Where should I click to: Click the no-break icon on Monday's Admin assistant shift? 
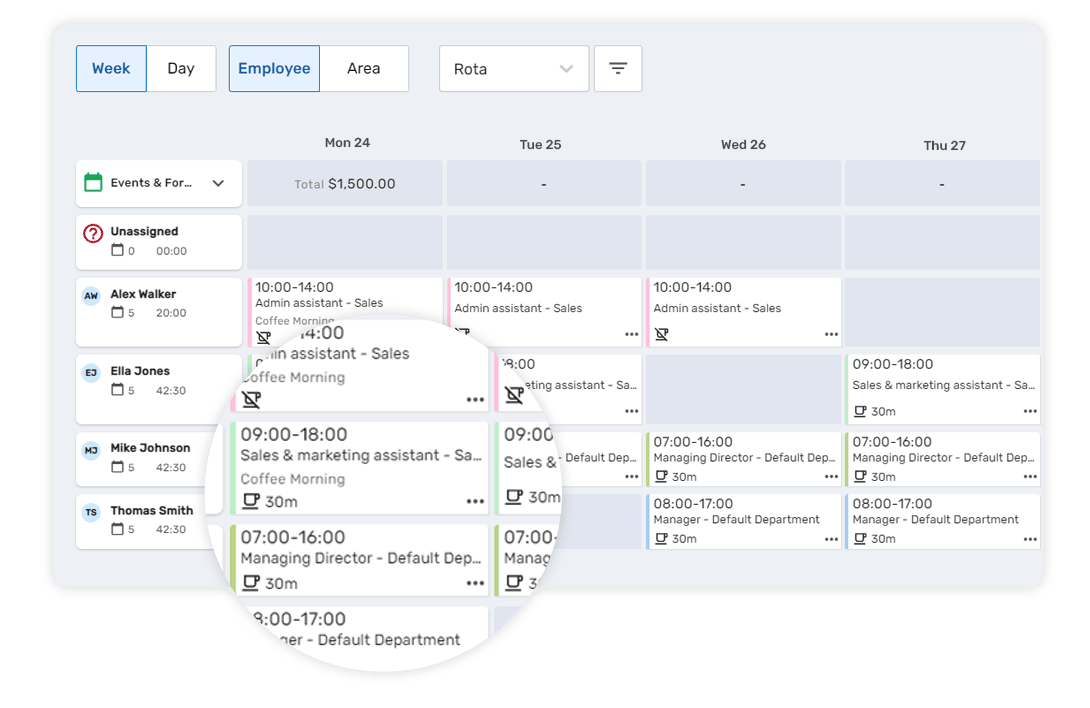[263, 337]
